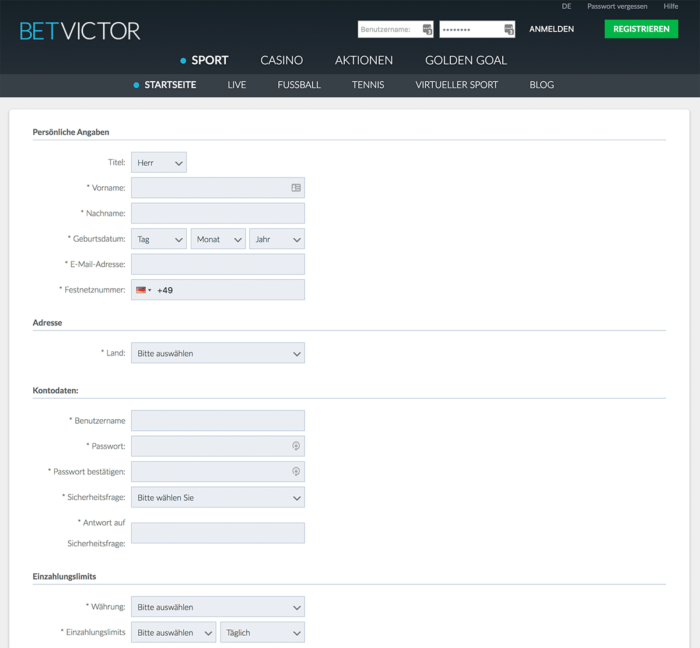Image resolution: width=700 pixels, height=648 pixels.
Task: Click the Antwort auf Sicherheitsfrage field
Action: point(218,533)
